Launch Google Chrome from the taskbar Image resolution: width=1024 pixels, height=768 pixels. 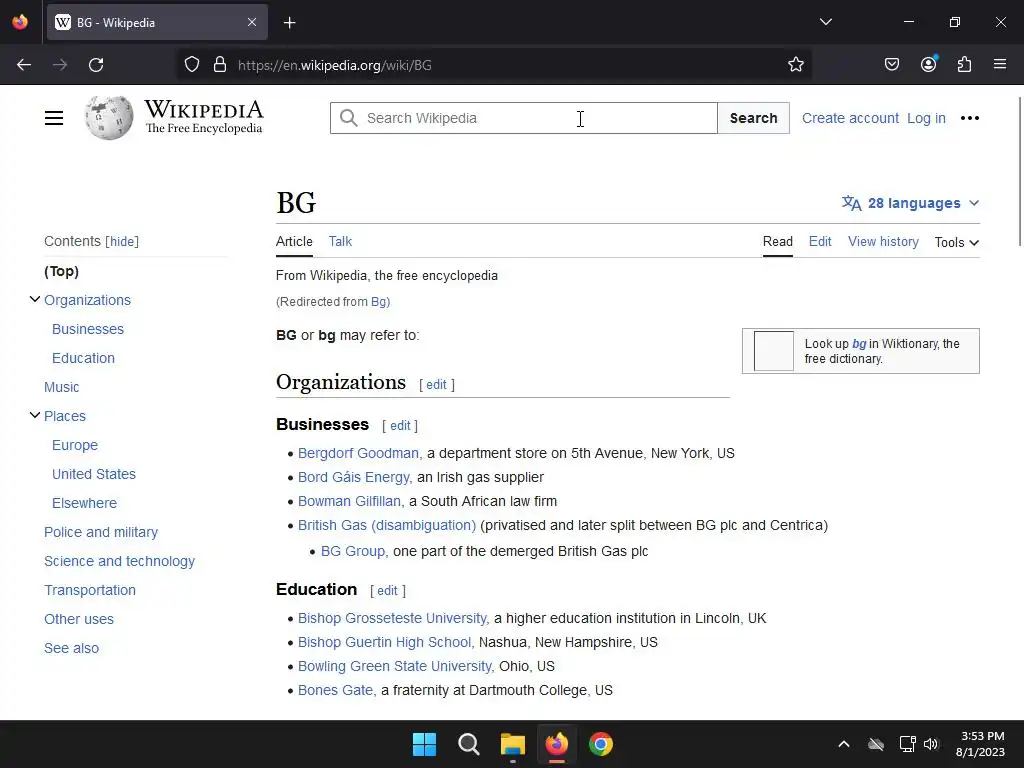[x=601, y=744]
